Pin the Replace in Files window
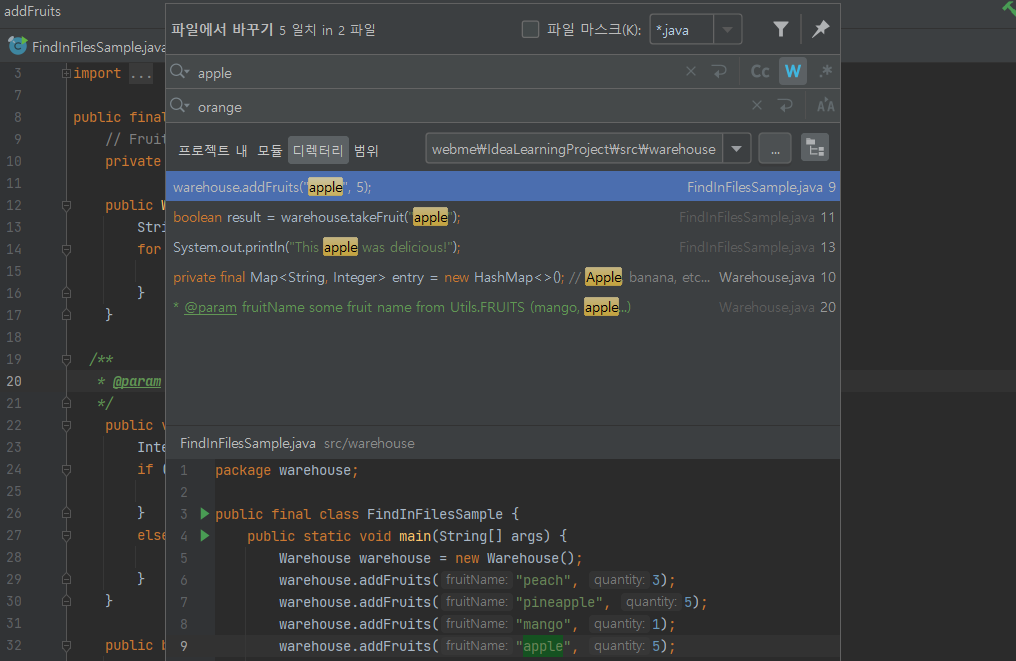 point(821,29)
